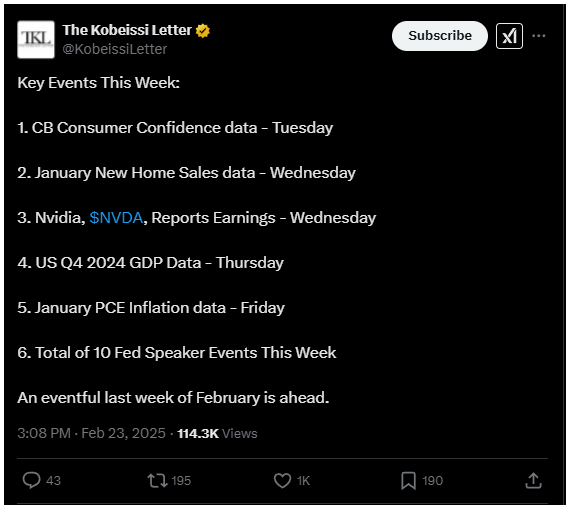Bookmark the post with bookmark icon
The width and height of the screenshot is (570, 509).
pyautogui.click(x=408, y=480)
